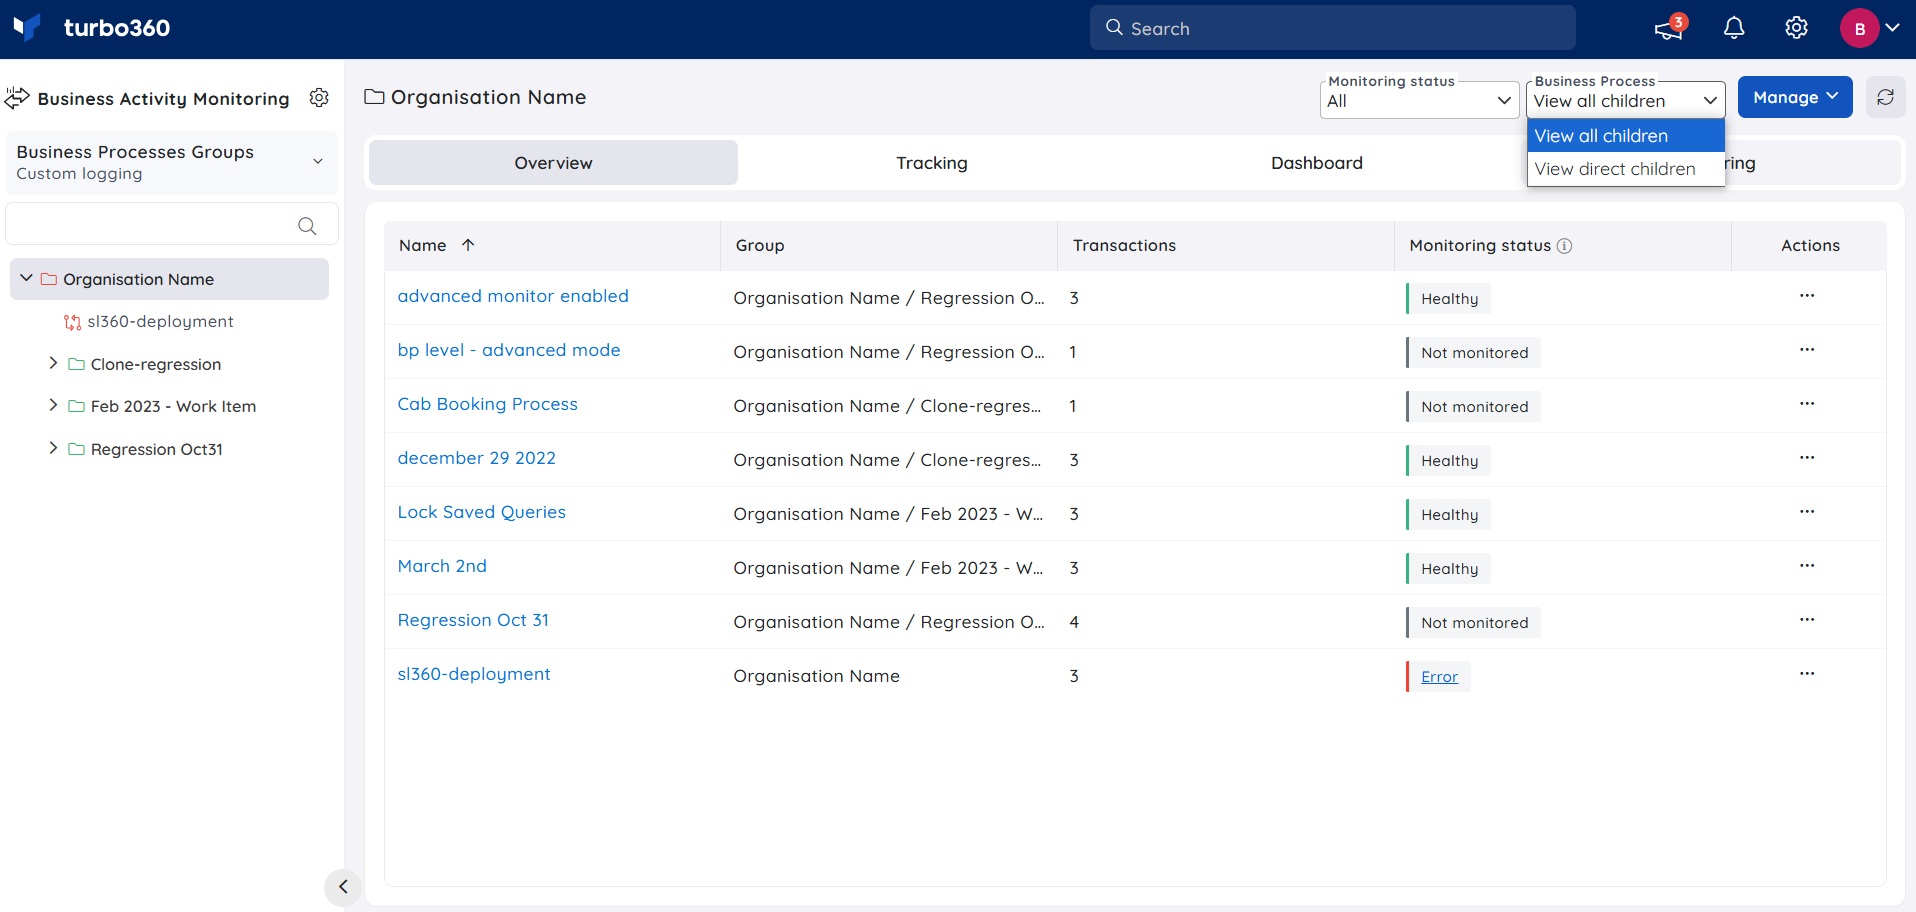The height and width of the screenshot is (912, 1916).
Task: Click Healthy status of advanced monitor enabled
Action: coord(1449,299)
